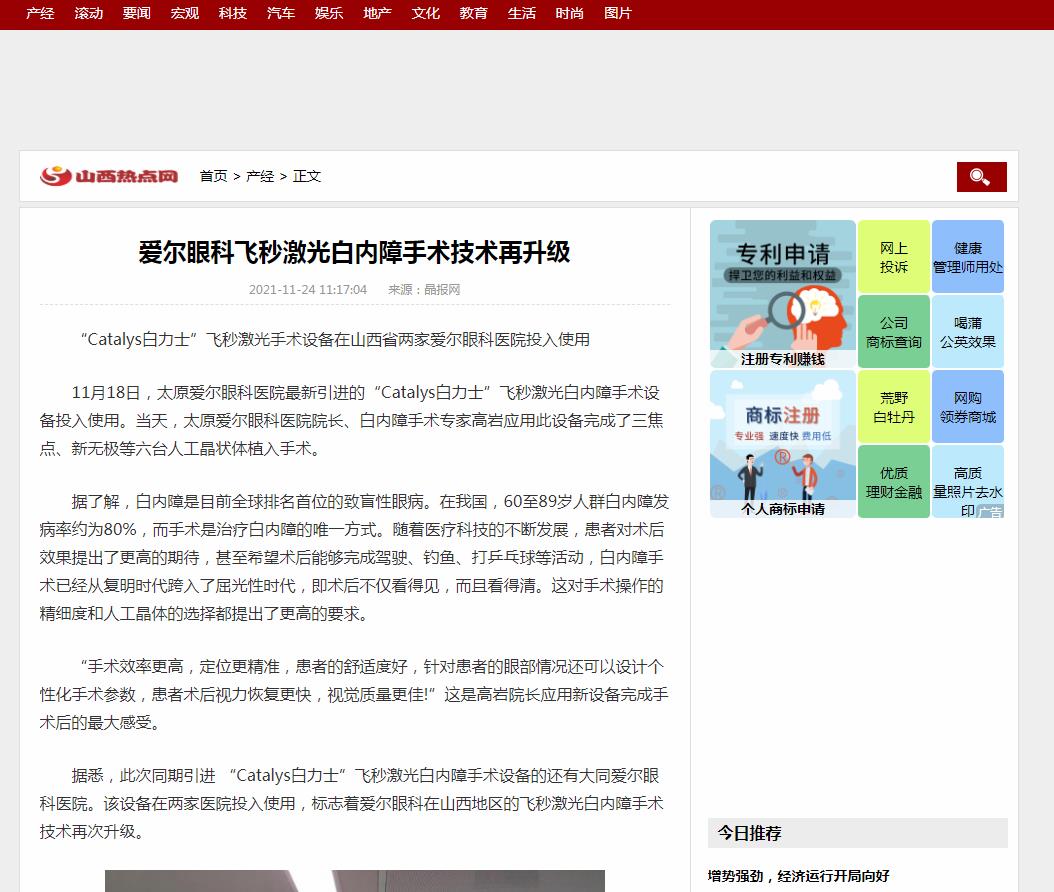Click the 荒野白牡丹 ad tile
The height and width of the screenshot is (892, 1054).
point(894,407)
